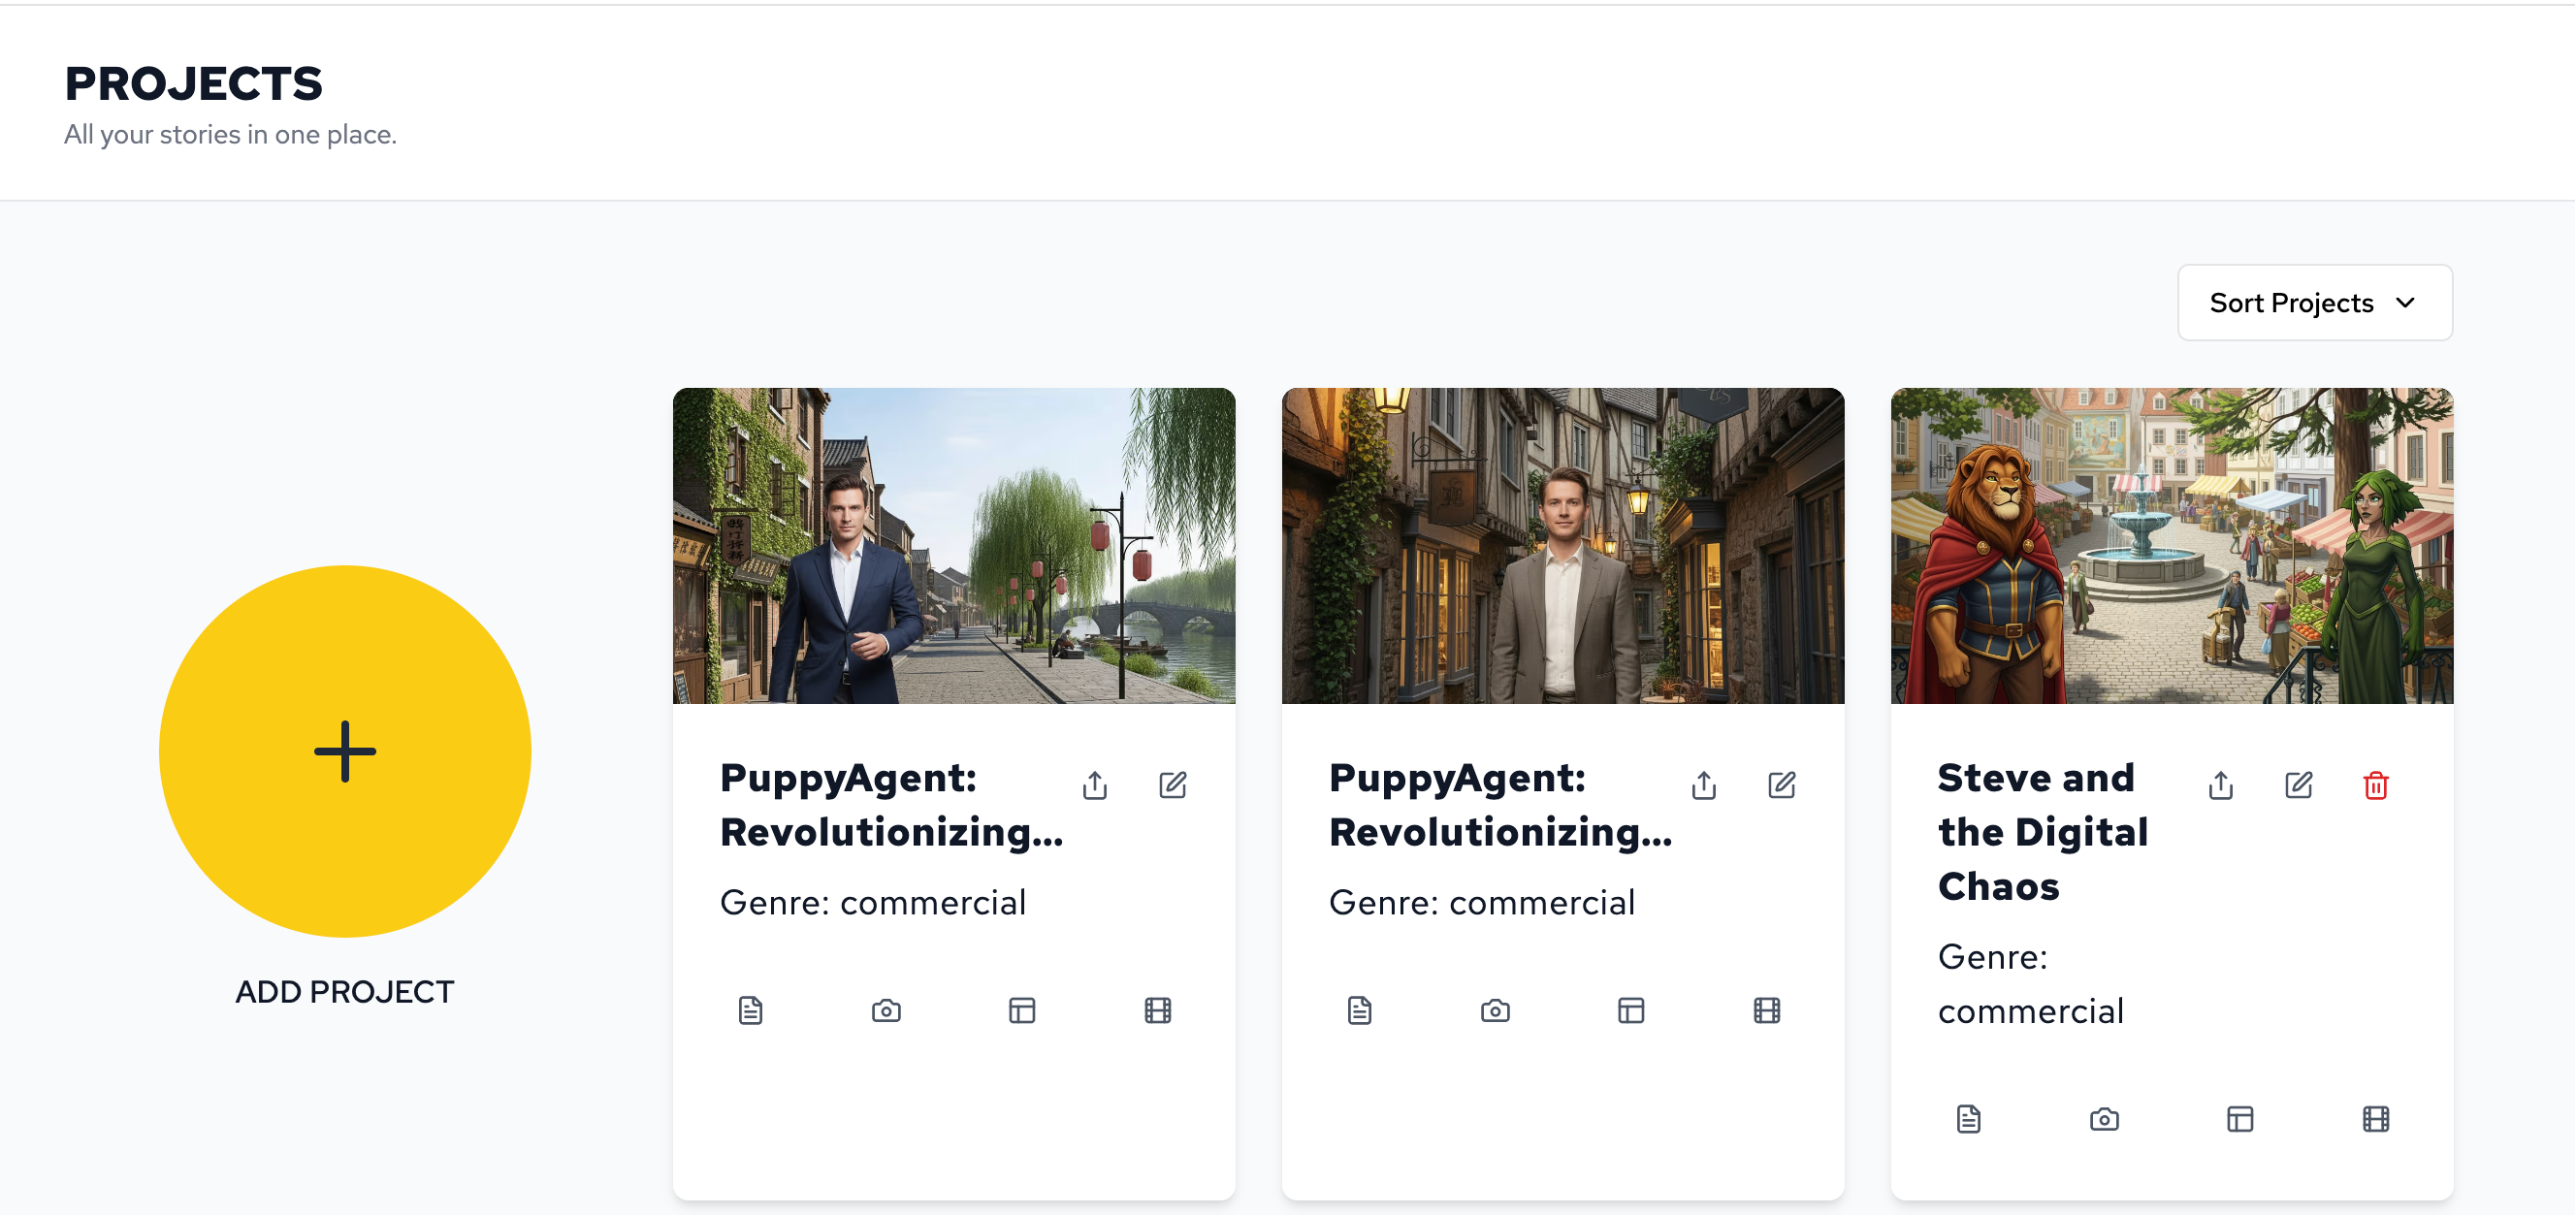Select the camera icon on the first PuppyAgent card
The width and height of the screenshot is (2576, 1216).
[x=886, y=1010]
